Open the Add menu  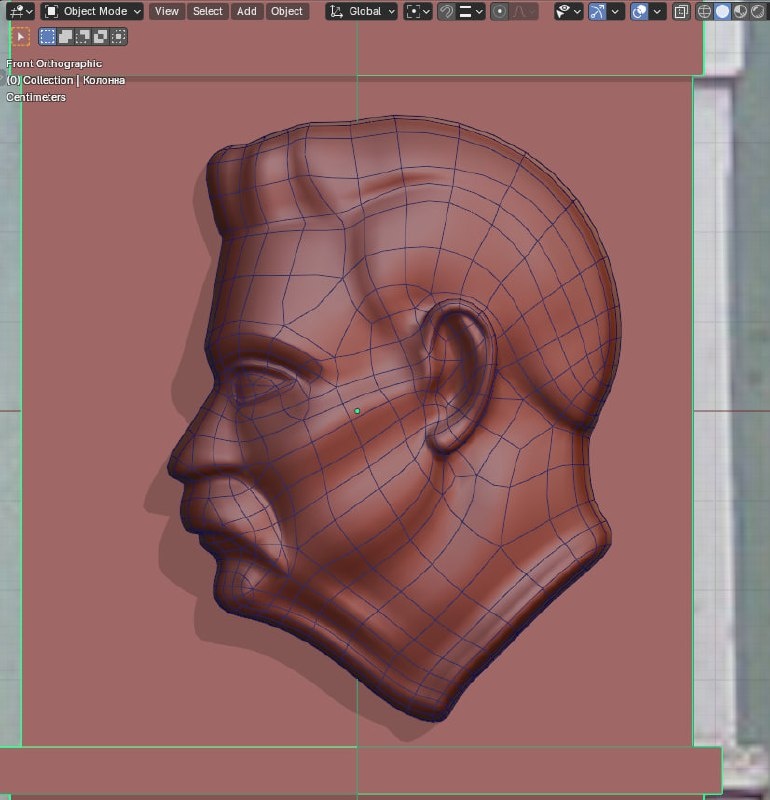click(247, 11)
